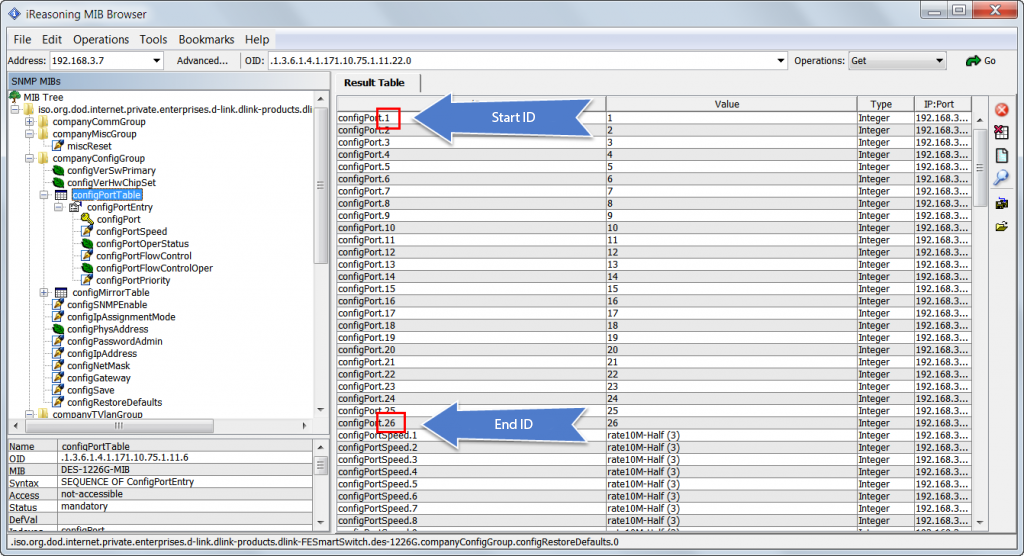1024x556 pixels.
Task: Click the folder icon of companyConfigGroup
Action: tap(43, 158)
